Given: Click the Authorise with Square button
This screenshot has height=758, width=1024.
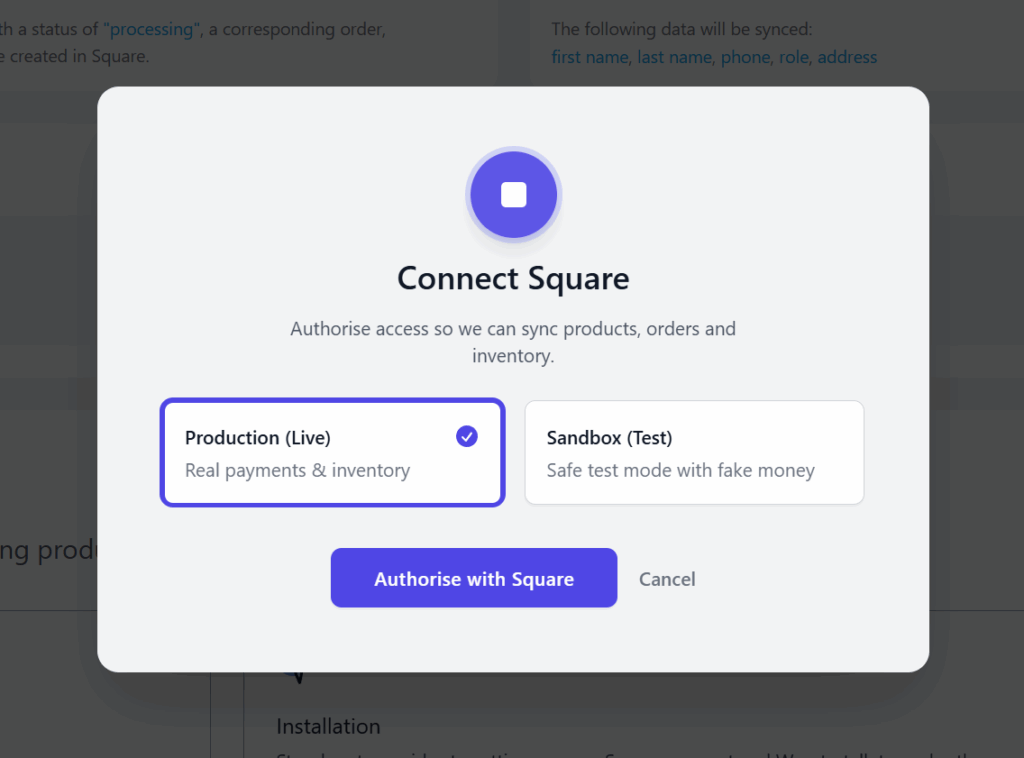Looking at the screenshot, I should pos(473,578).
